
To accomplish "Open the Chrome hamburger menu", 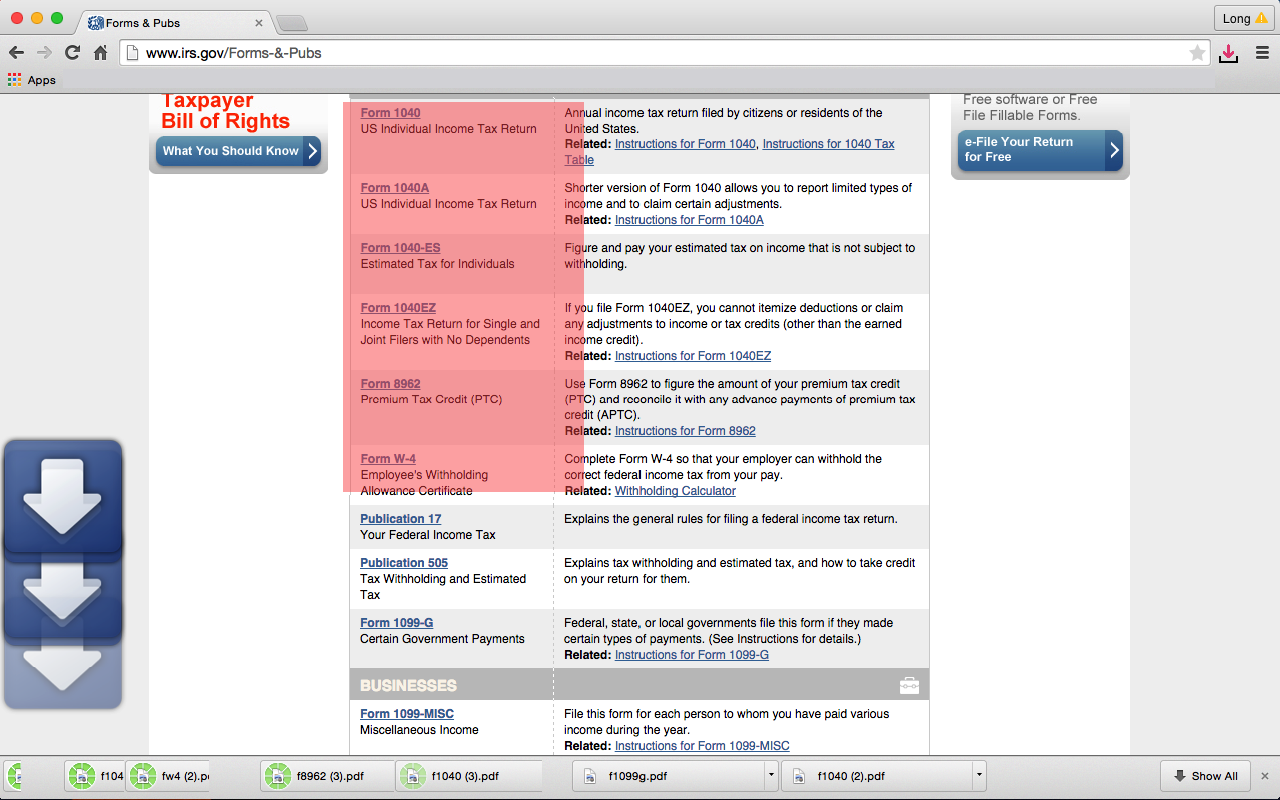I will click(1262, 53).
